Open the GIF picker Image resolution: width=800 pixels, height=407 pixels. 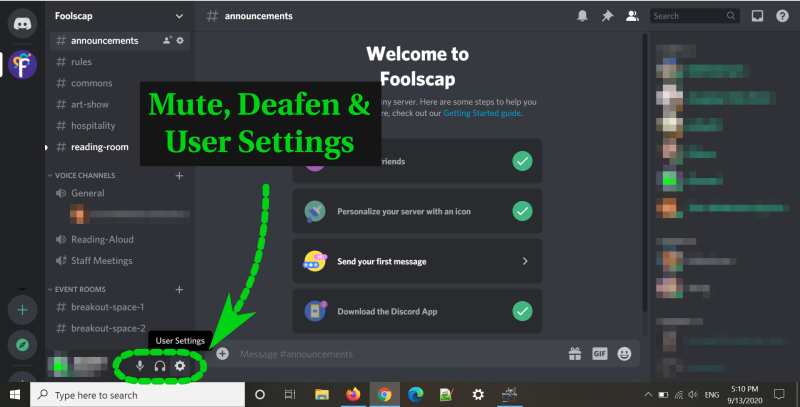[x=599, y=353]
